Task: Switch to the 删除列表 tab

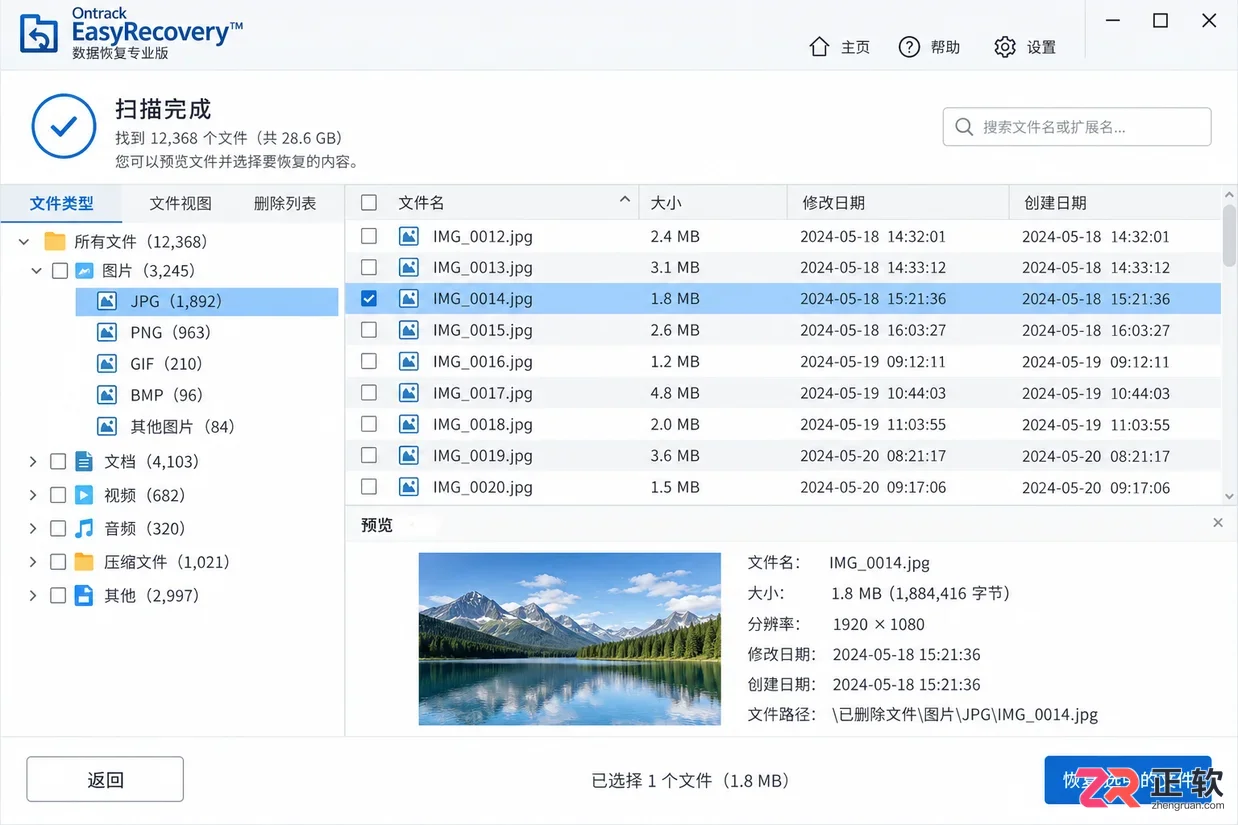Action: tap(285, 203)
